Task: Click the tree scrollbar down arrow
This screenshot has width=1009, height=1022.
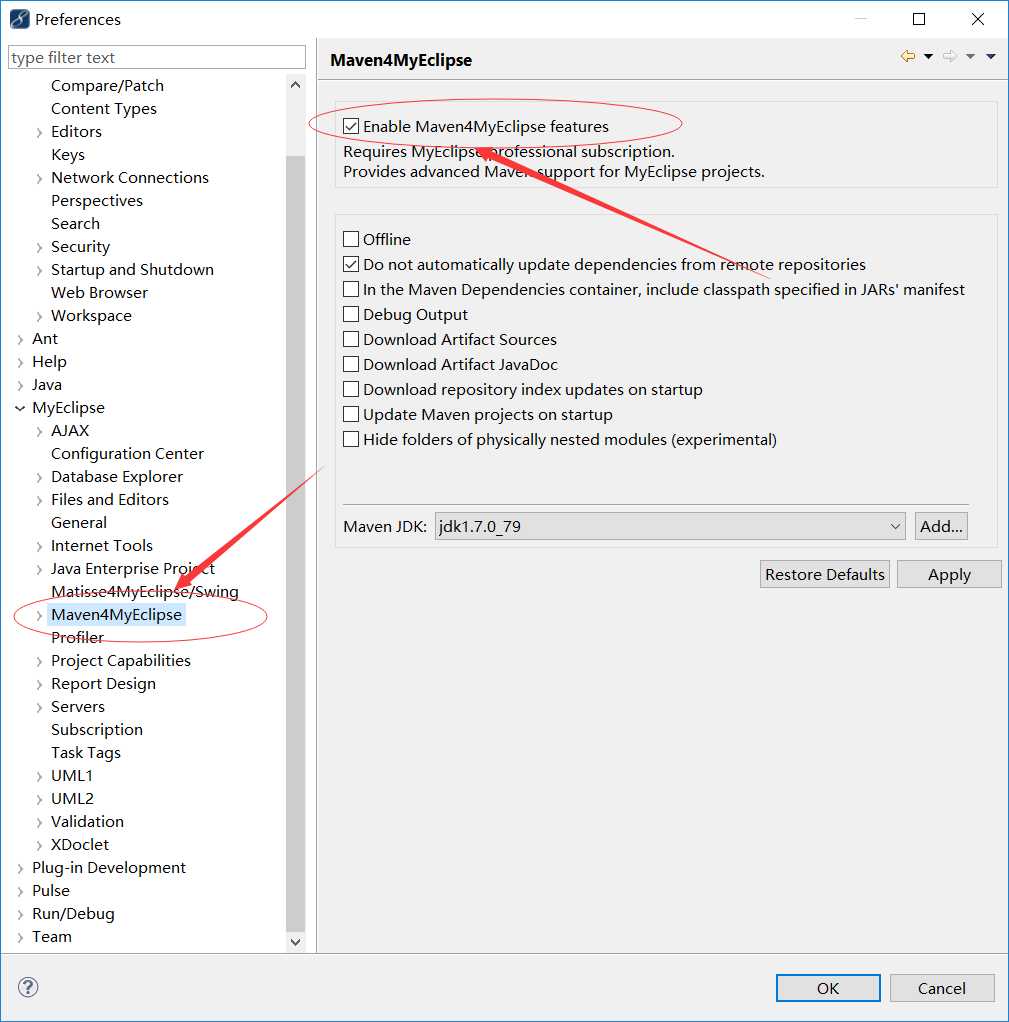Action: [295, 942]
